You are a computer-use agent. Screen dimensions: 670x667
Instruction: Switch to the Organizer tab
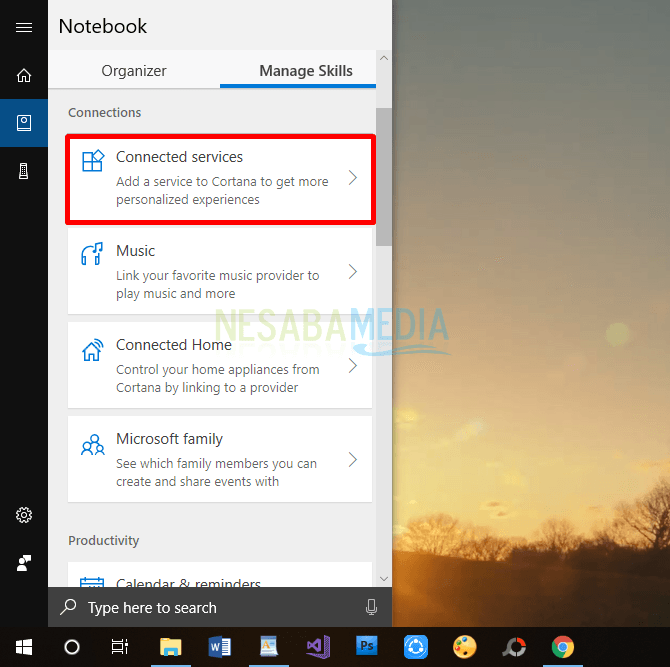(134, 71)
